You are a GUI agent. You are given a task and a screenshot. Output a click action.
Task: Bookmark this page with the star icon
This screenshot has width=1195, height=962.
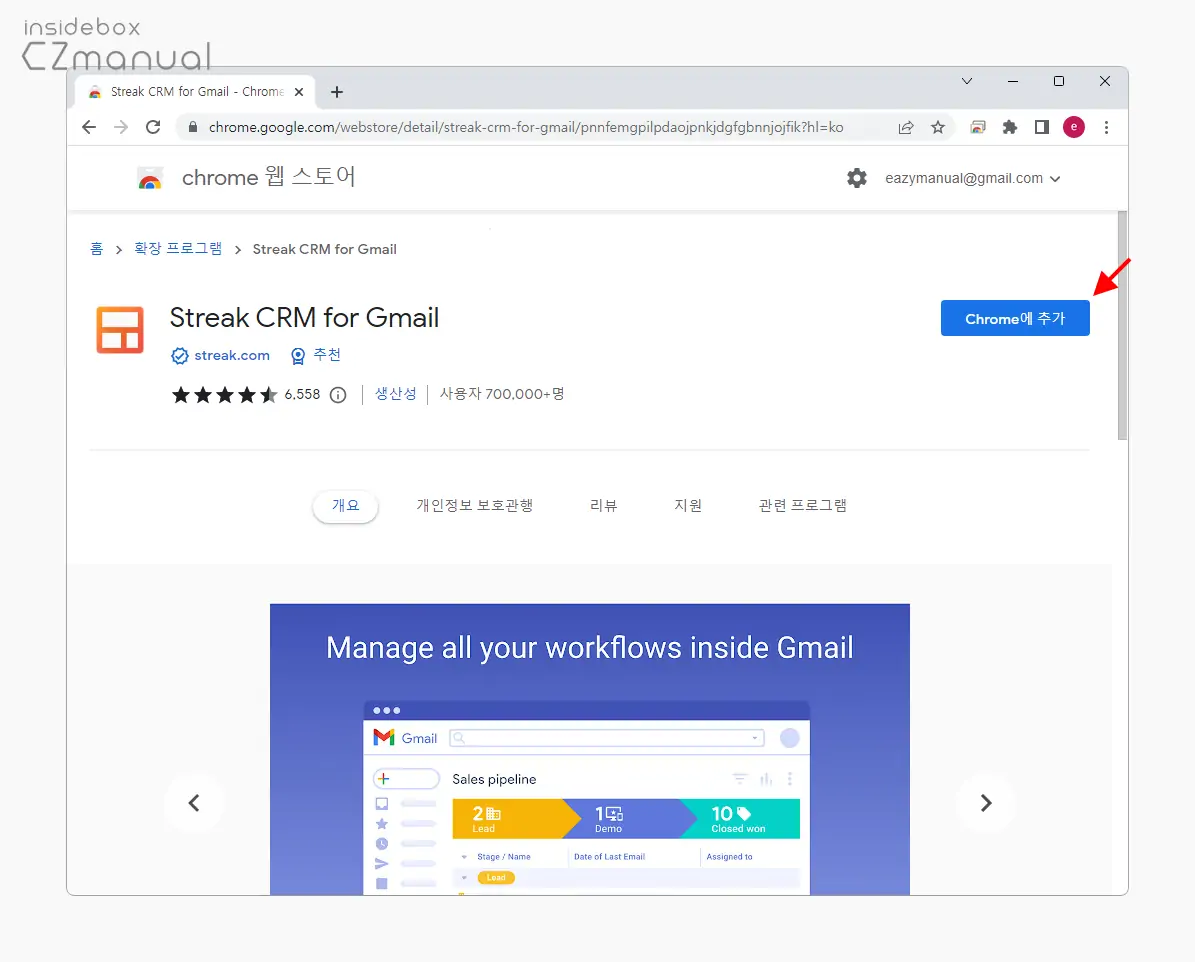point(938,127)
